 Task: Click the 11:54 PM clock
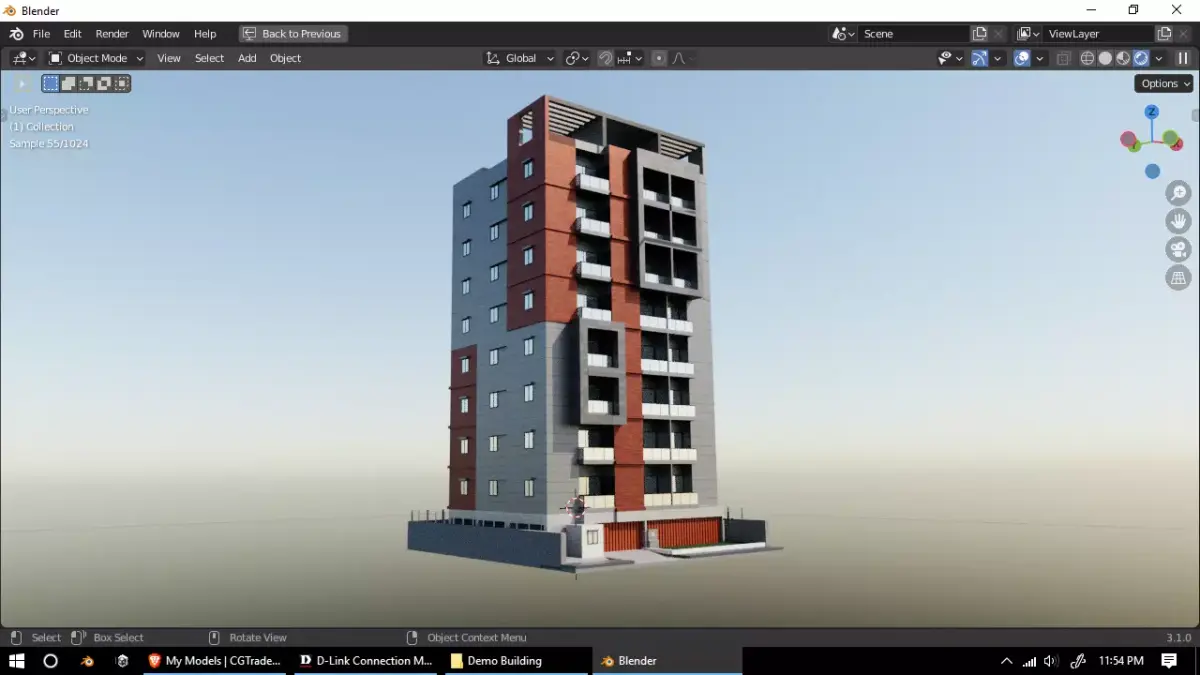click(x=1121, y=661)
